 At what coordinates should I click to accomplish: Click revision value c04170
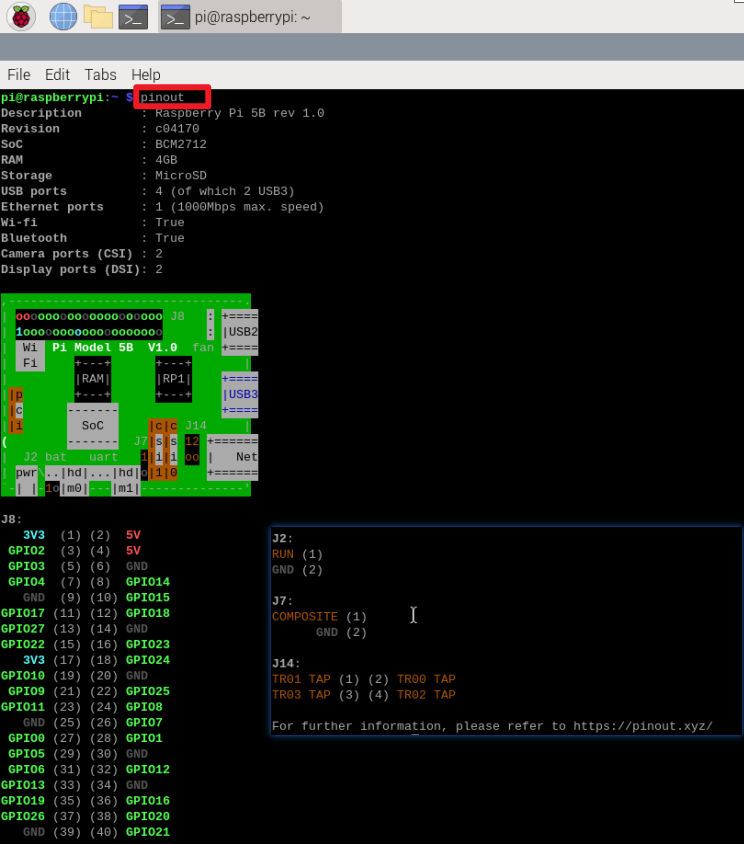click(177, 129)
